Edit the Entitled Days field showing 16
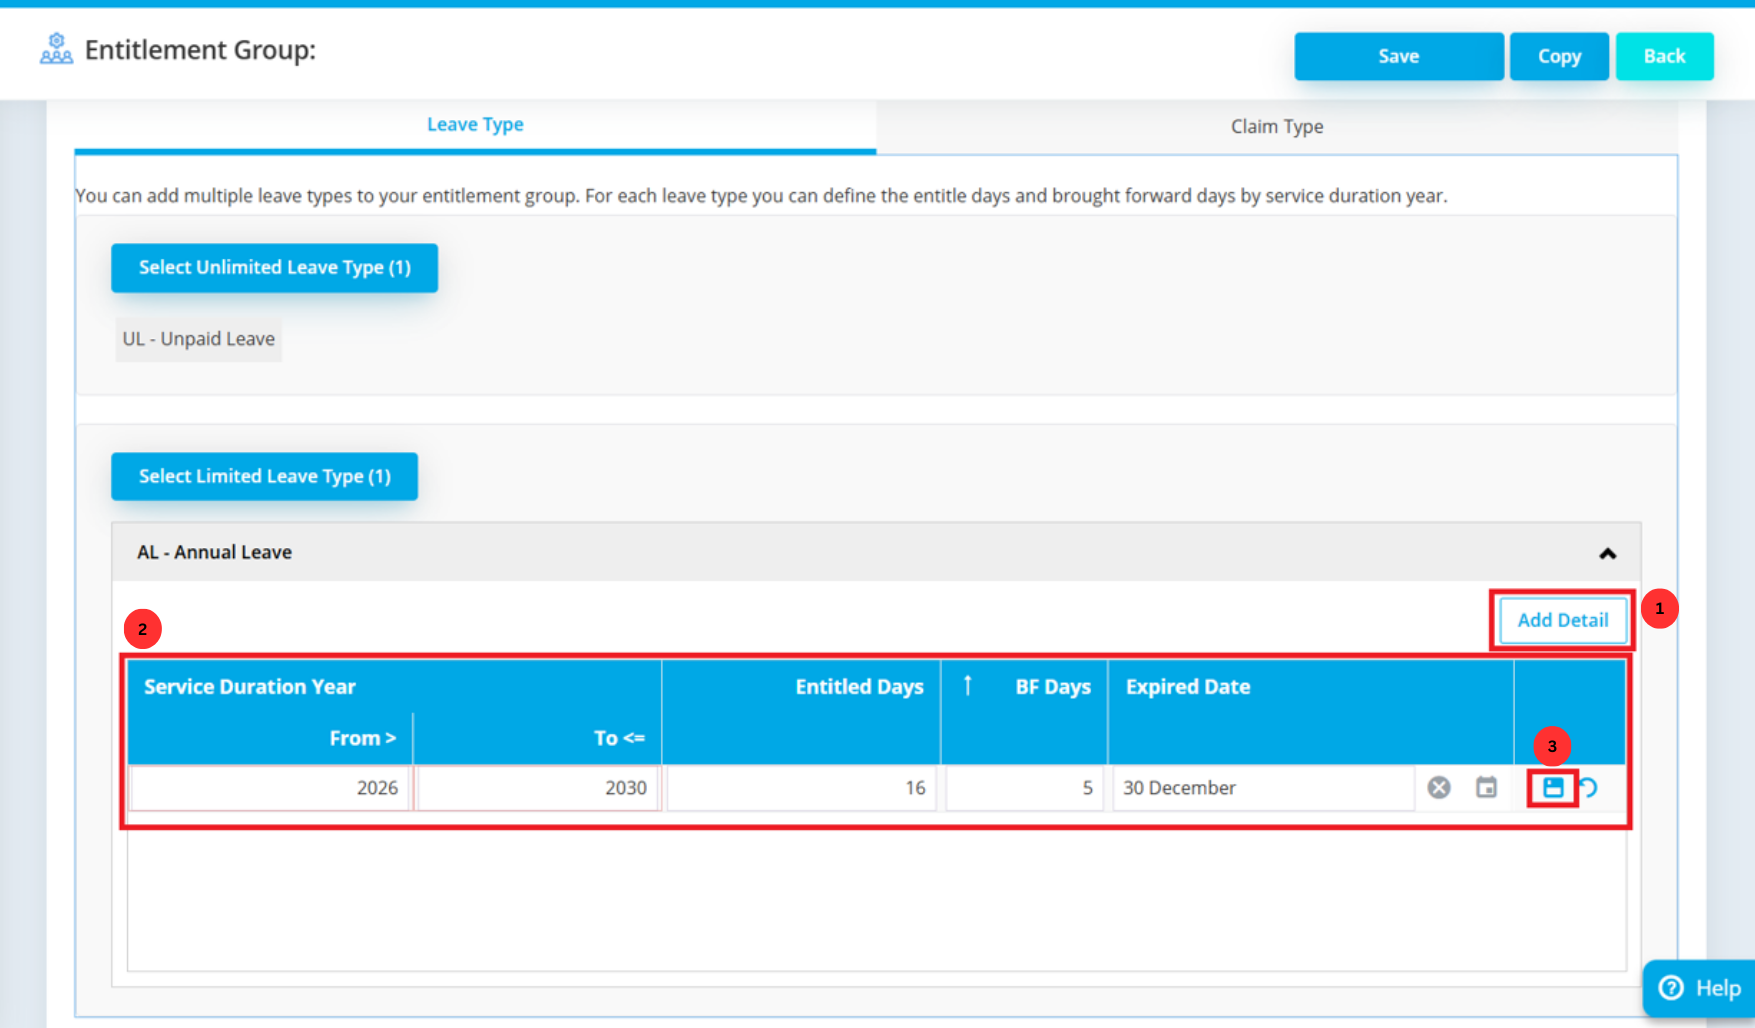1755x1028 pixels. pyautogui.click(x=801, y=788)
